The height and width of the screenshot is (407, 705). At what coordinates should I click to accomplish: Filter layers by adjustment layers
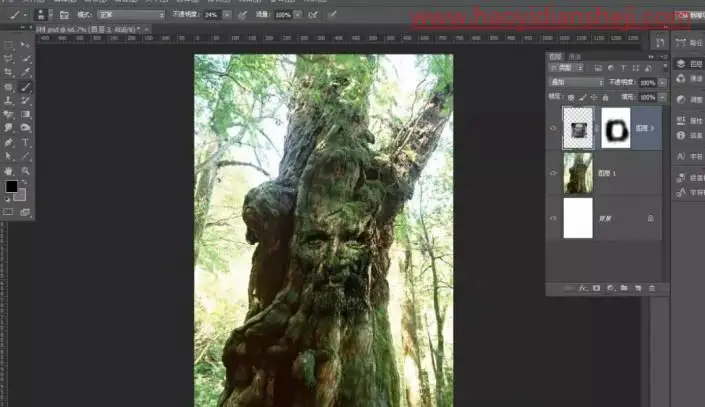[x=611, y=68]
